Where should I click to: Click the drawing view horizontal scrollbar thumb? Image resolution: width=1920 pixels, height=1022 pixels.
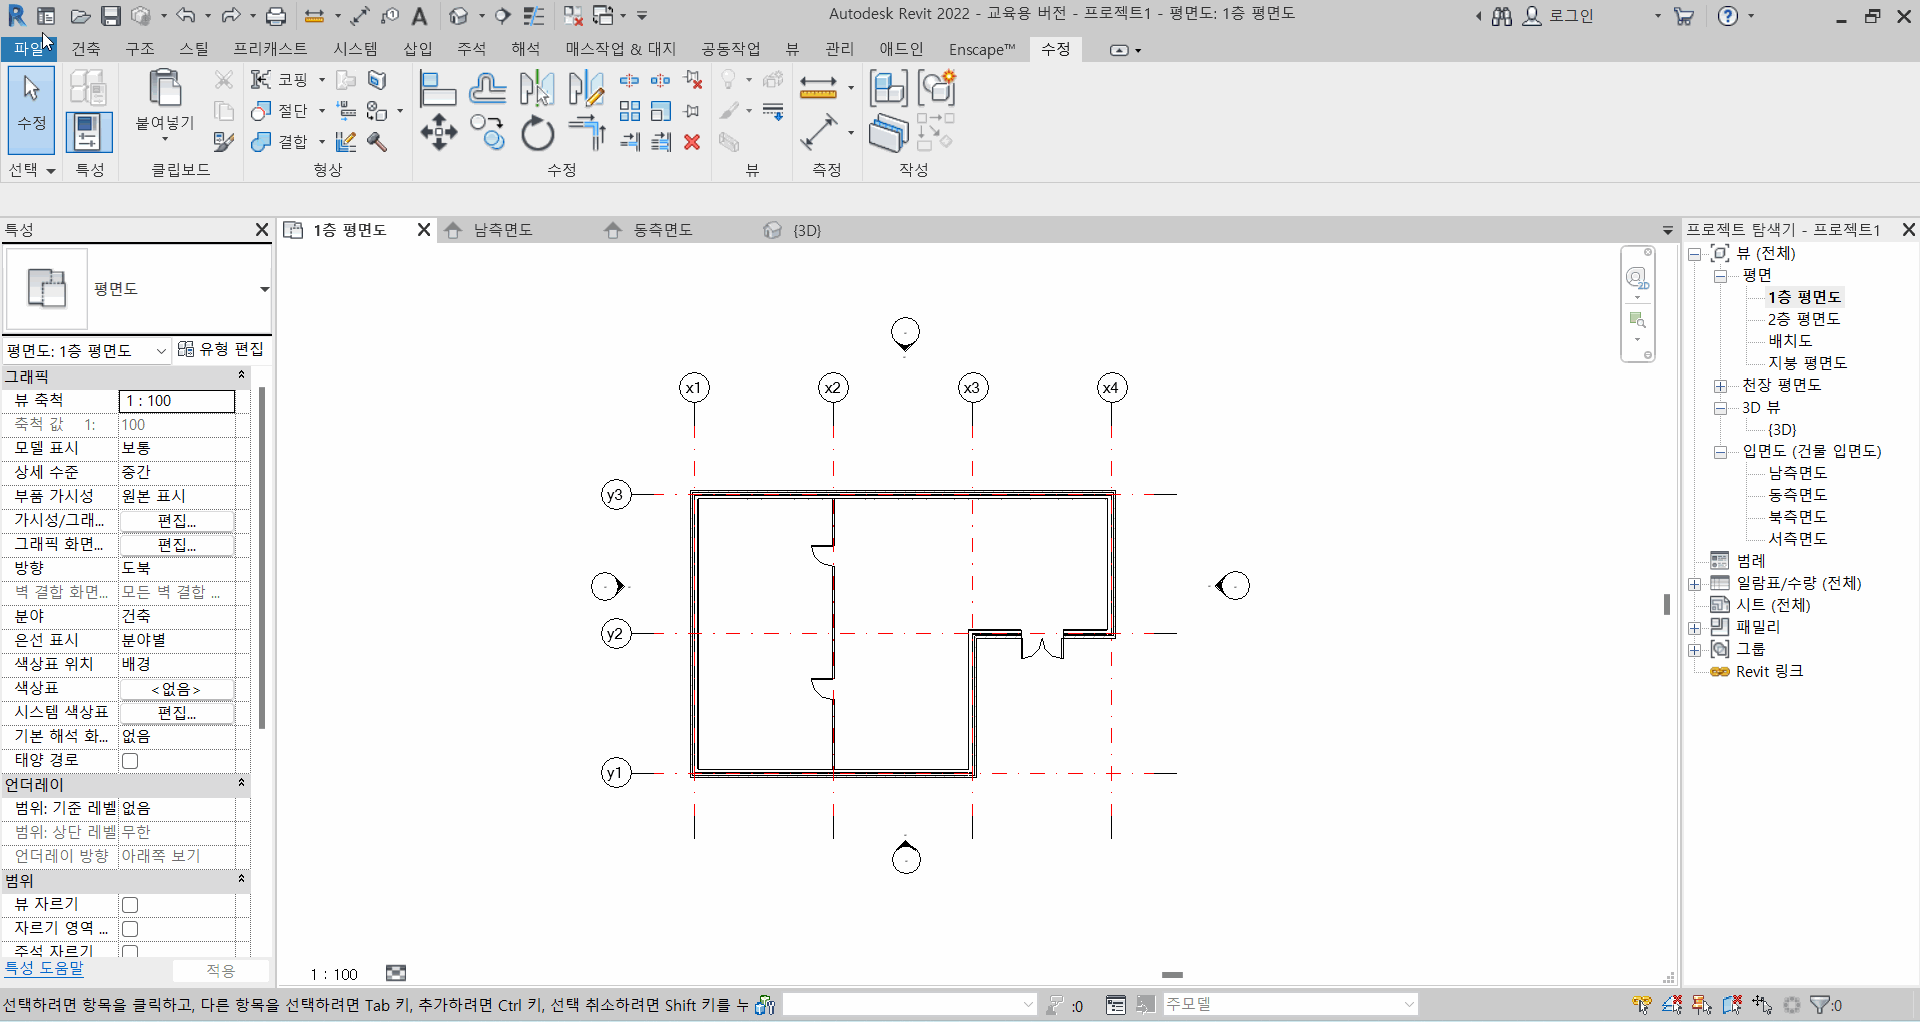[x=1172, y=975]
